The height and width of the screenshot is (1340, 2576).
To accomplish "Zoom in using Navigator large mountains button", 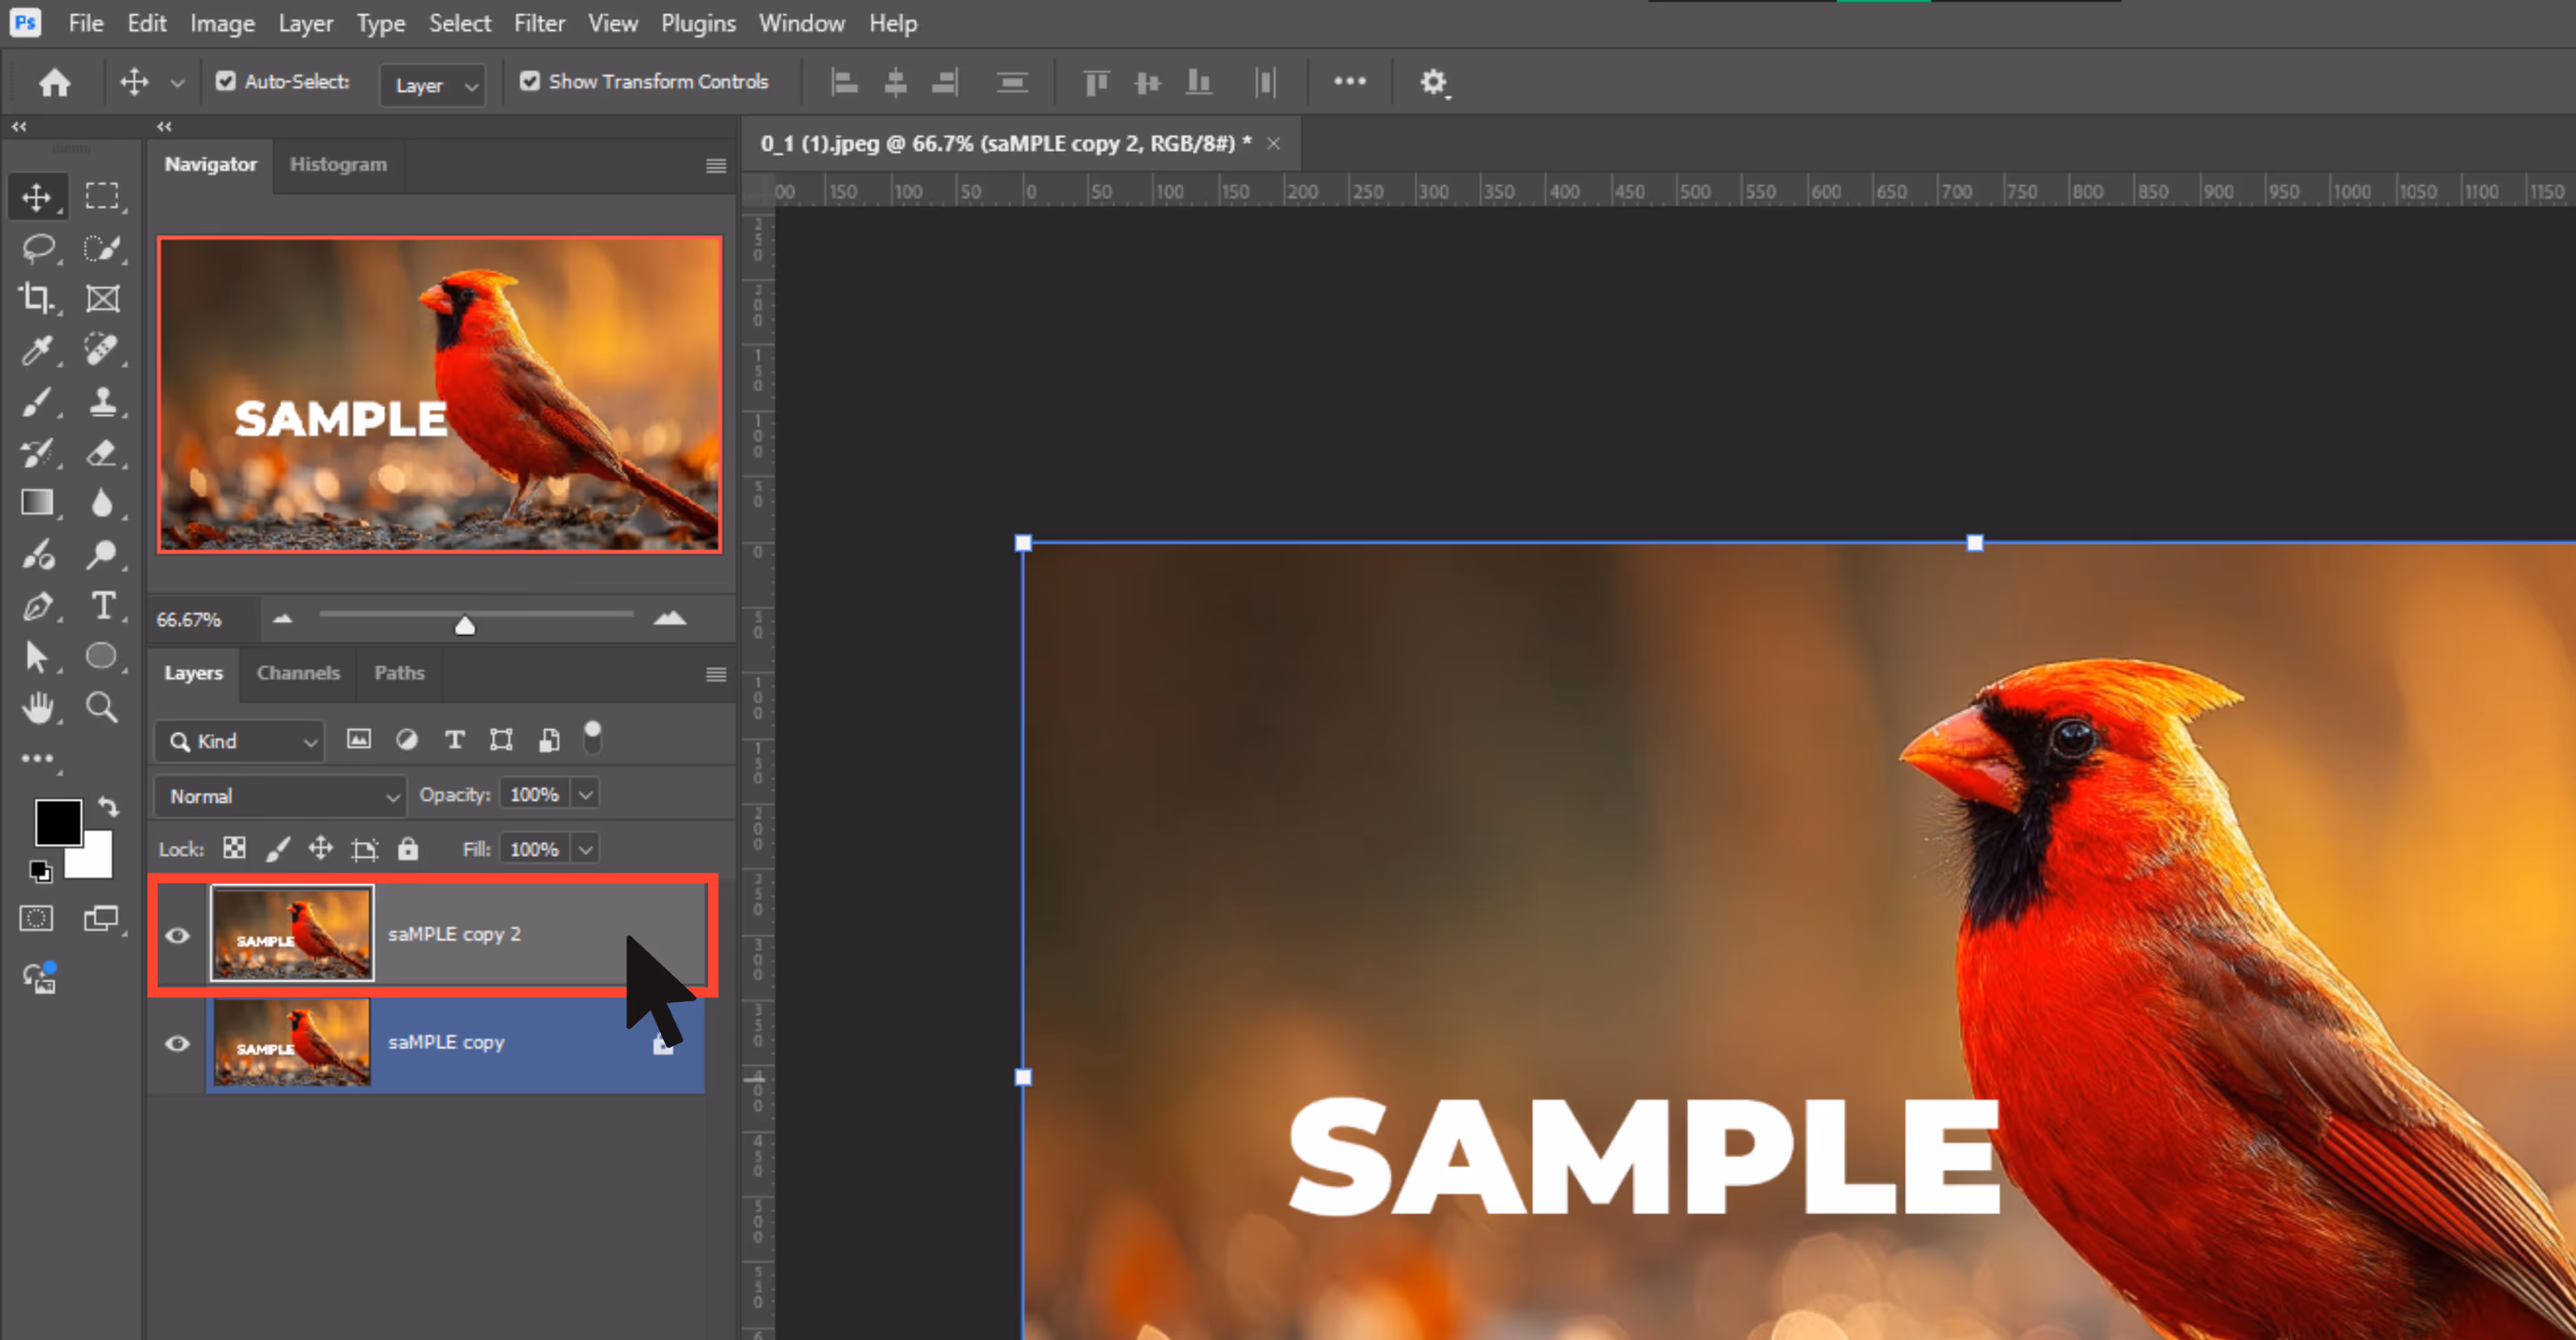I will [x=670, y=618].
